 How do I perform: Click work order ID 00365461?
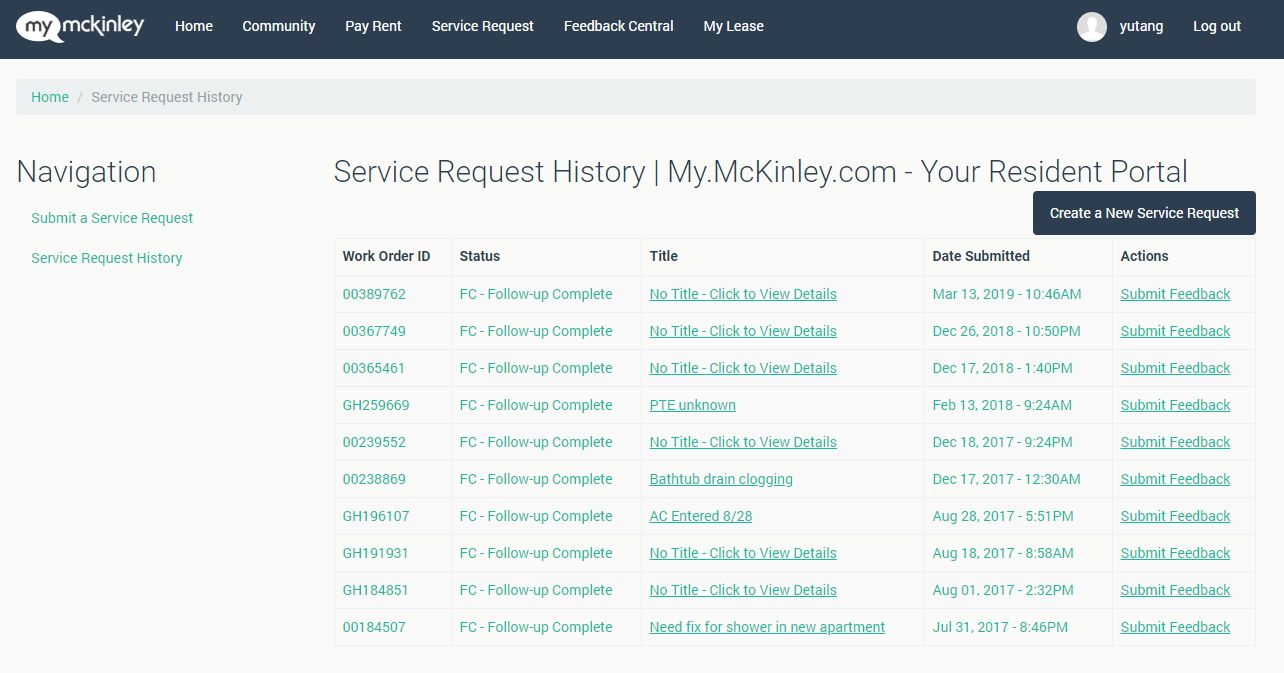(374, 368)
